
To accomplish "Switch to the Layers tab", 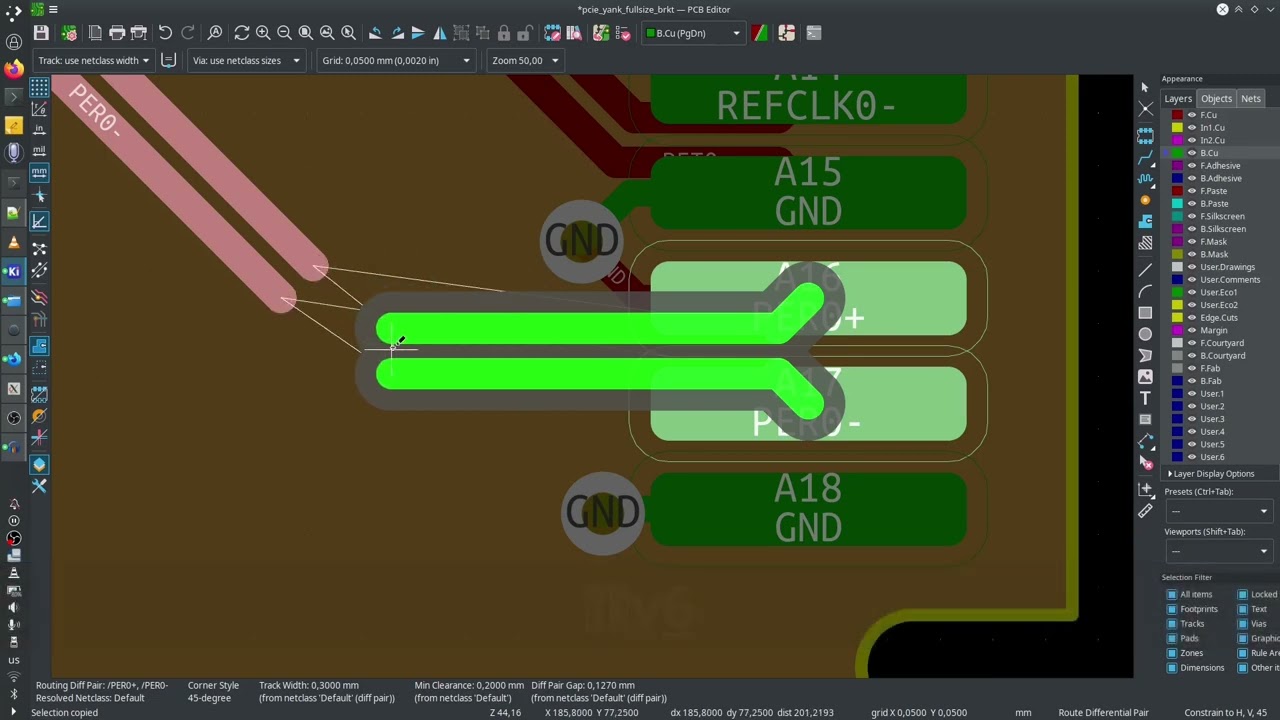I will tap(1178, 99).
